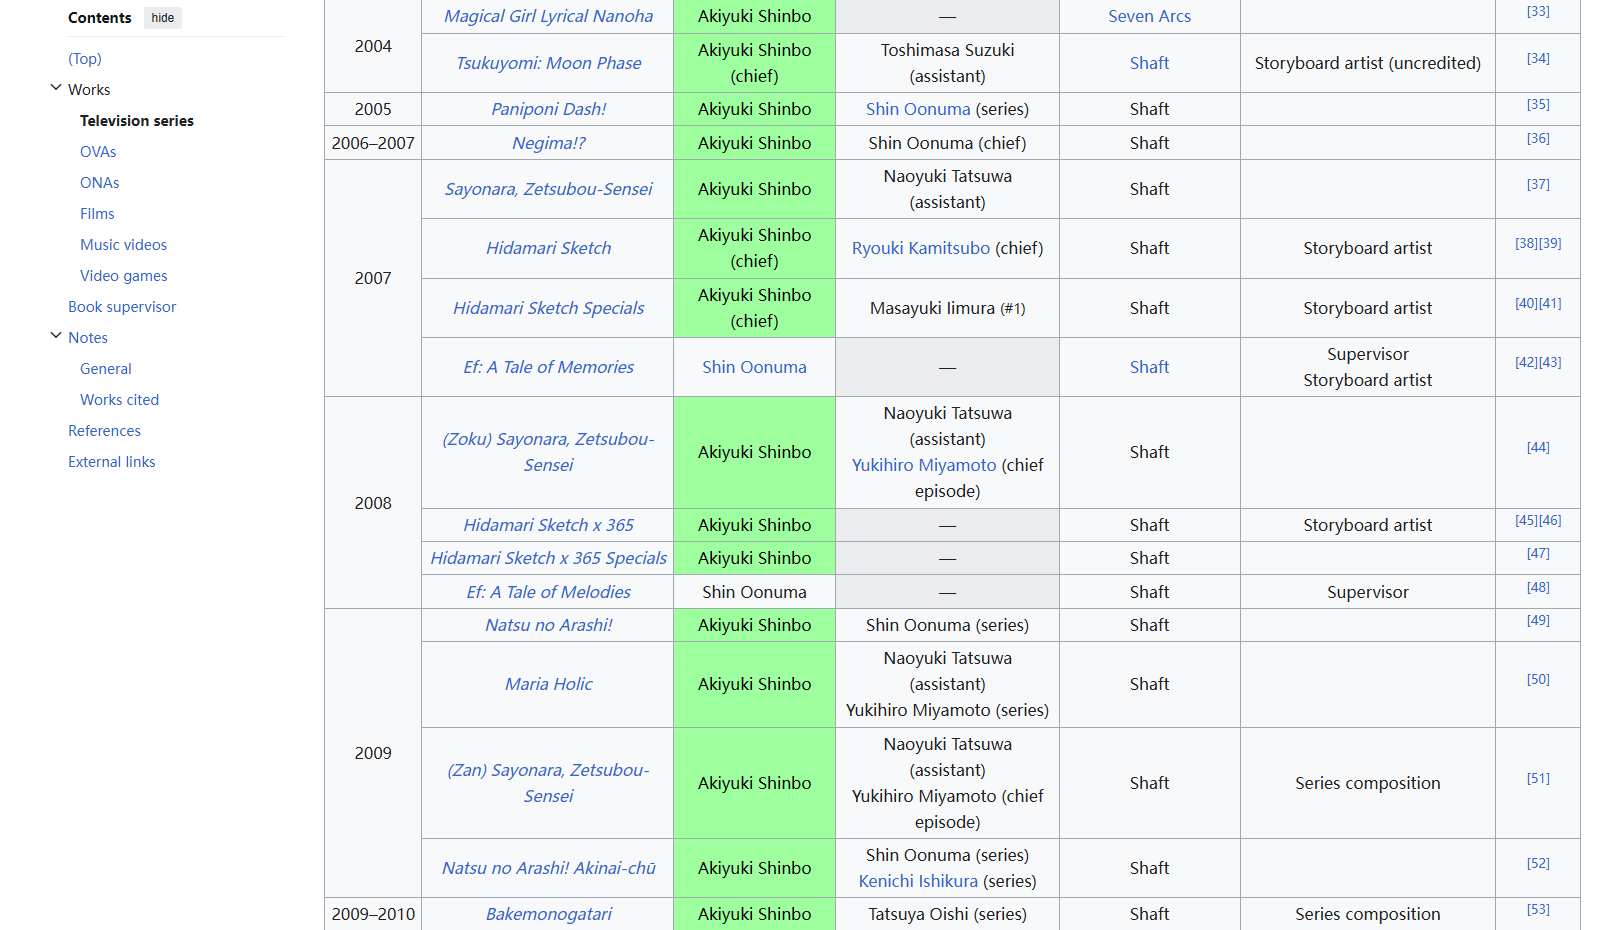Open (Zoku) Sayonara, Zetsubou-Sensei article

pyautogui.click(x=548, y=452)
